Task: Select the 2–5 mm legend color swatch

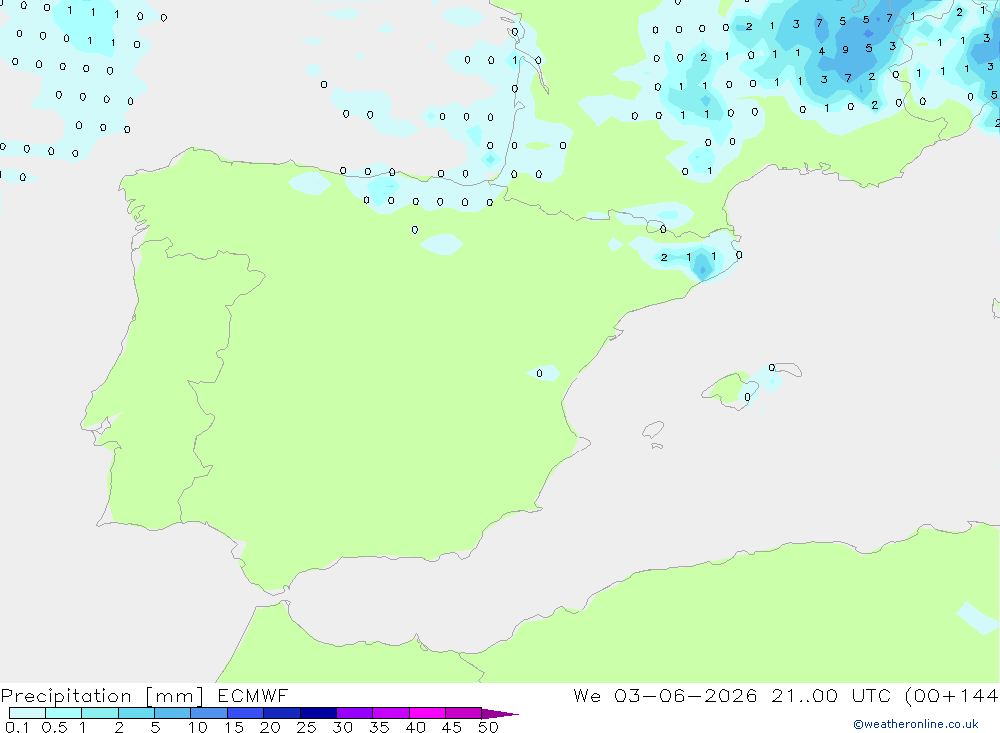Action: pos(136,713)
